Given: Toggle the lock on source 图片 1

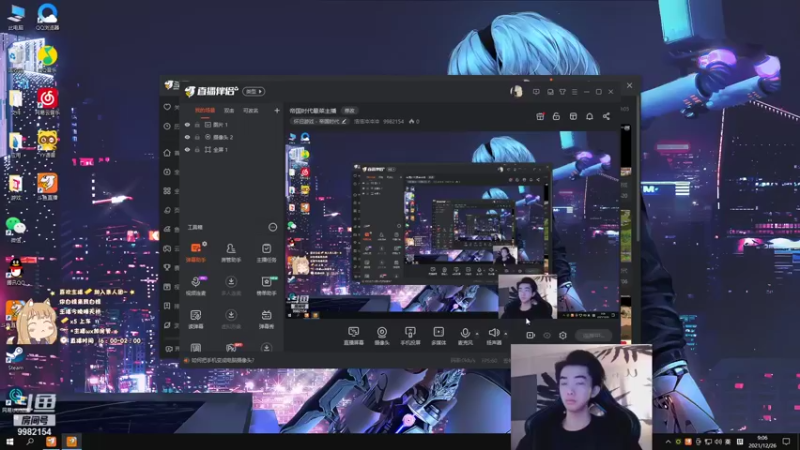Looking at the screenshot, I should [x=197, y=124].
